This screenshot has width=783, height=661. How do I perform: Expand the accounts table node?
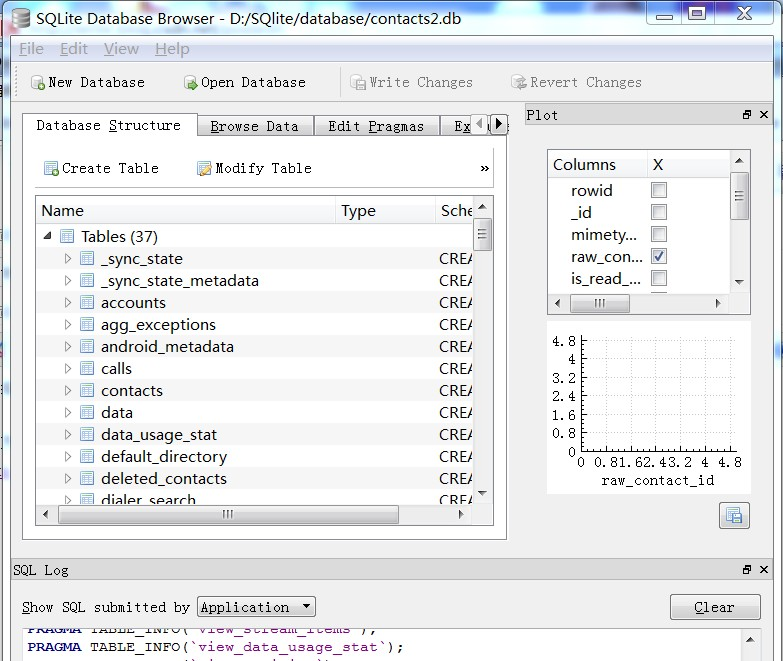(x=68, y=303)
